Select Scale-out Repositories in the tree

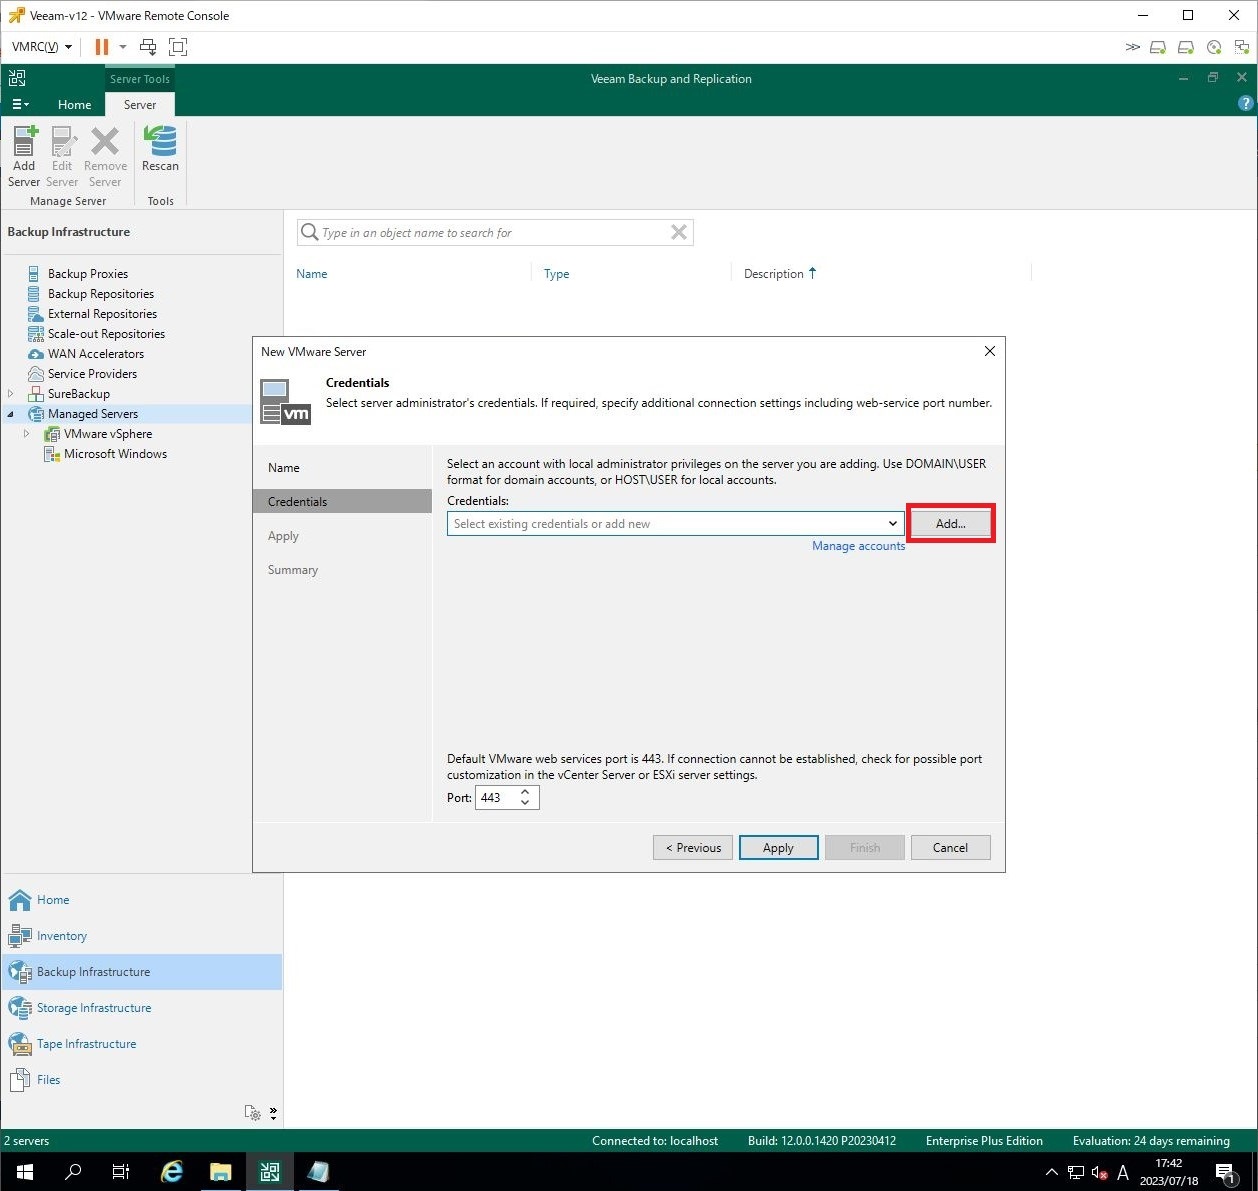coord(106,334)
